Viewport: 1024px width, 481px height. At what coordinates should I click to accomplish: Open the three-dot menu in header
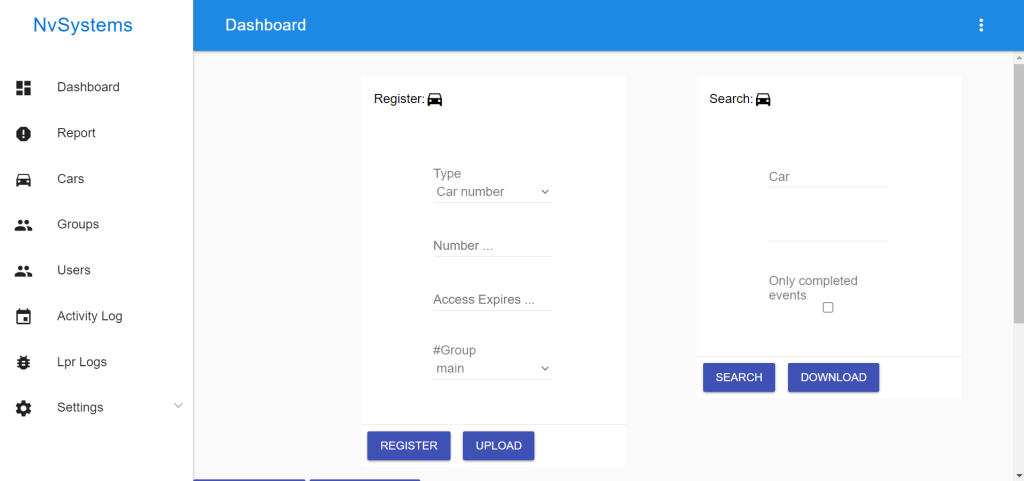(x=980, y=25)
